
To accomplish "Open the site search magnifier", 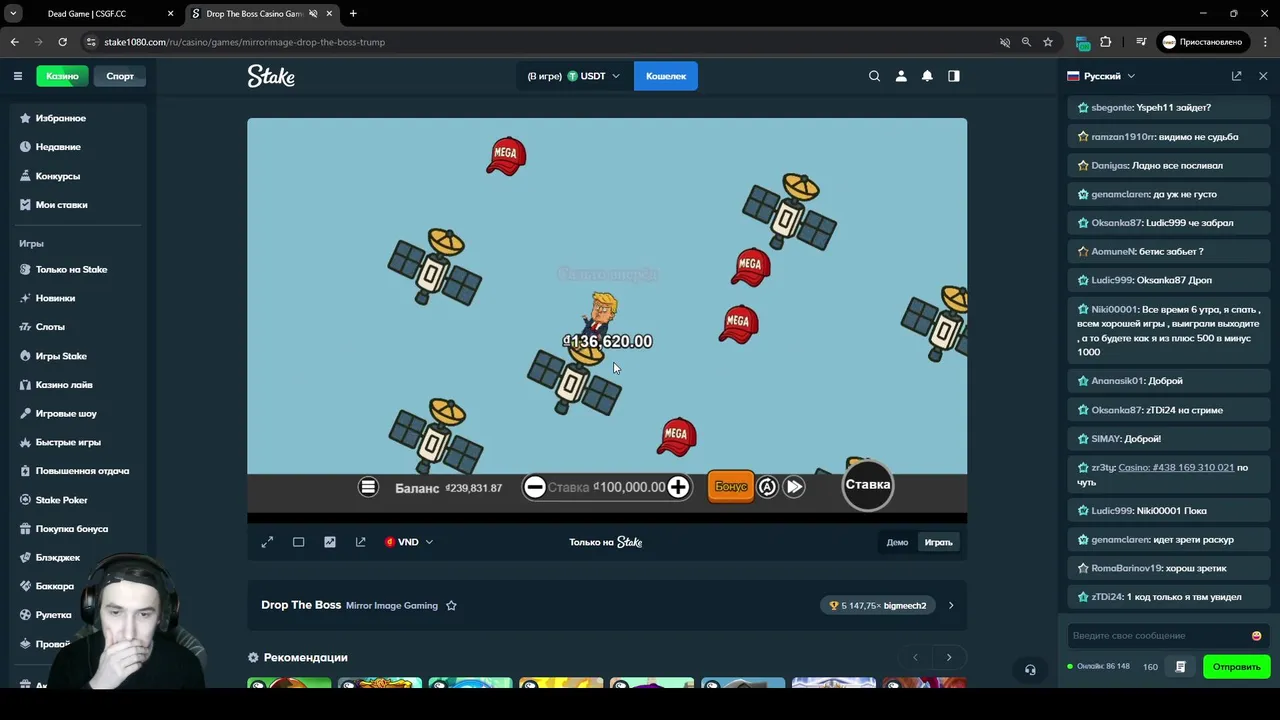I will (874, 76).
